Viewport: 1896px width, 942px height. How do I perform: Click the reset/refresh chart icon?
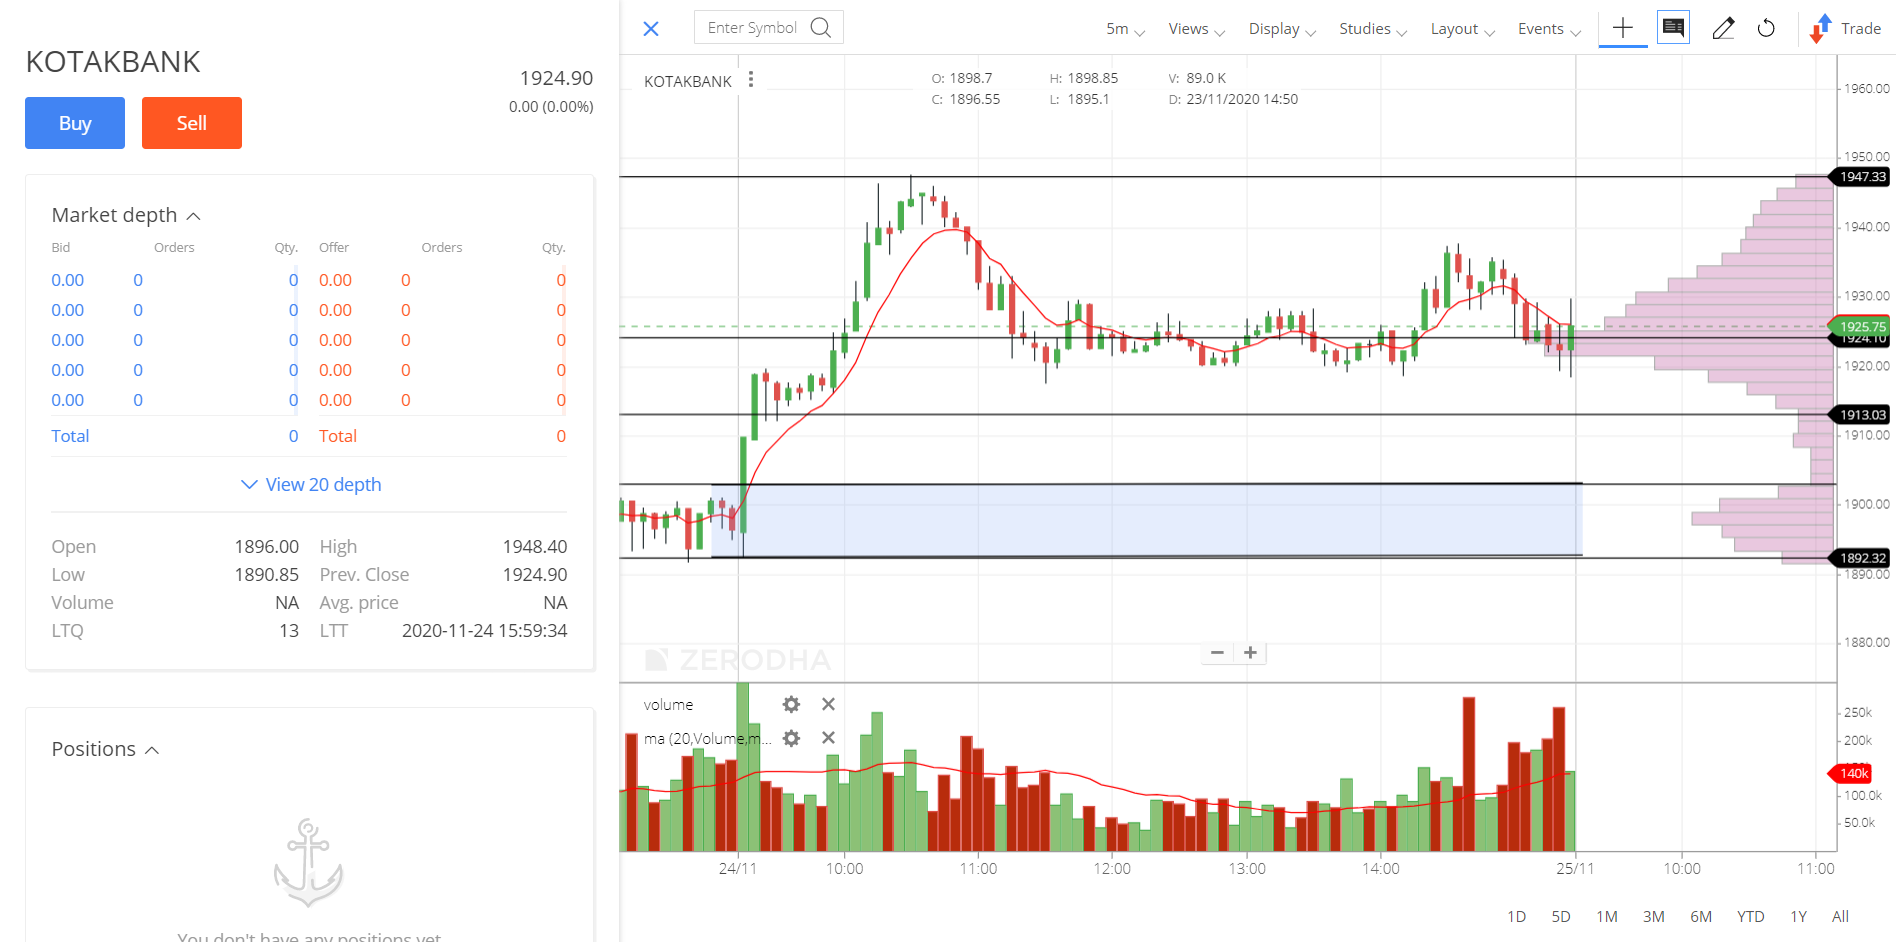coord(1766,28)
